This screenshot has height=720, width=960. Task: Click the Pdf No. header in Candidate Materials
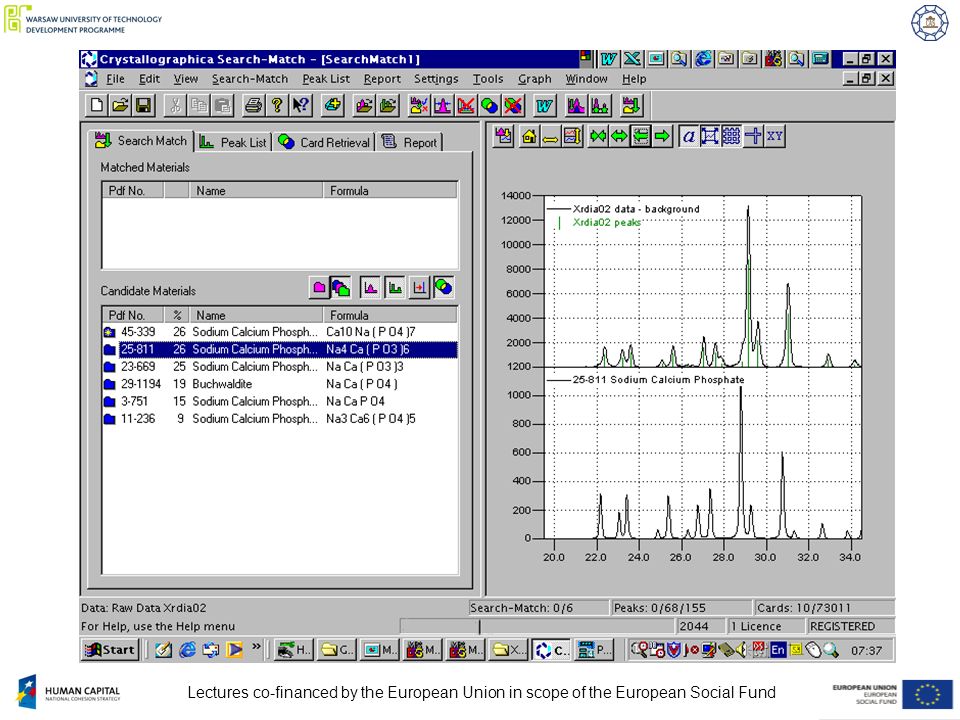[133, 315]
